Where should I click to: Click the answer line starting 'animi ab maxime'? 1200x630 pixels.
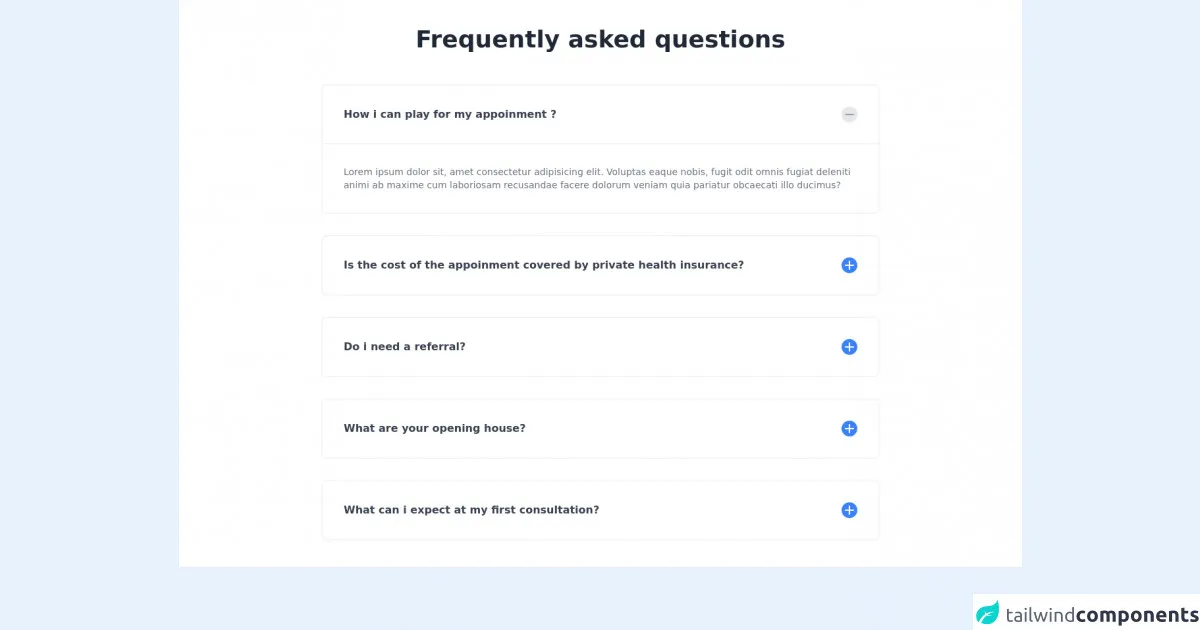click(x=591, y=185)
